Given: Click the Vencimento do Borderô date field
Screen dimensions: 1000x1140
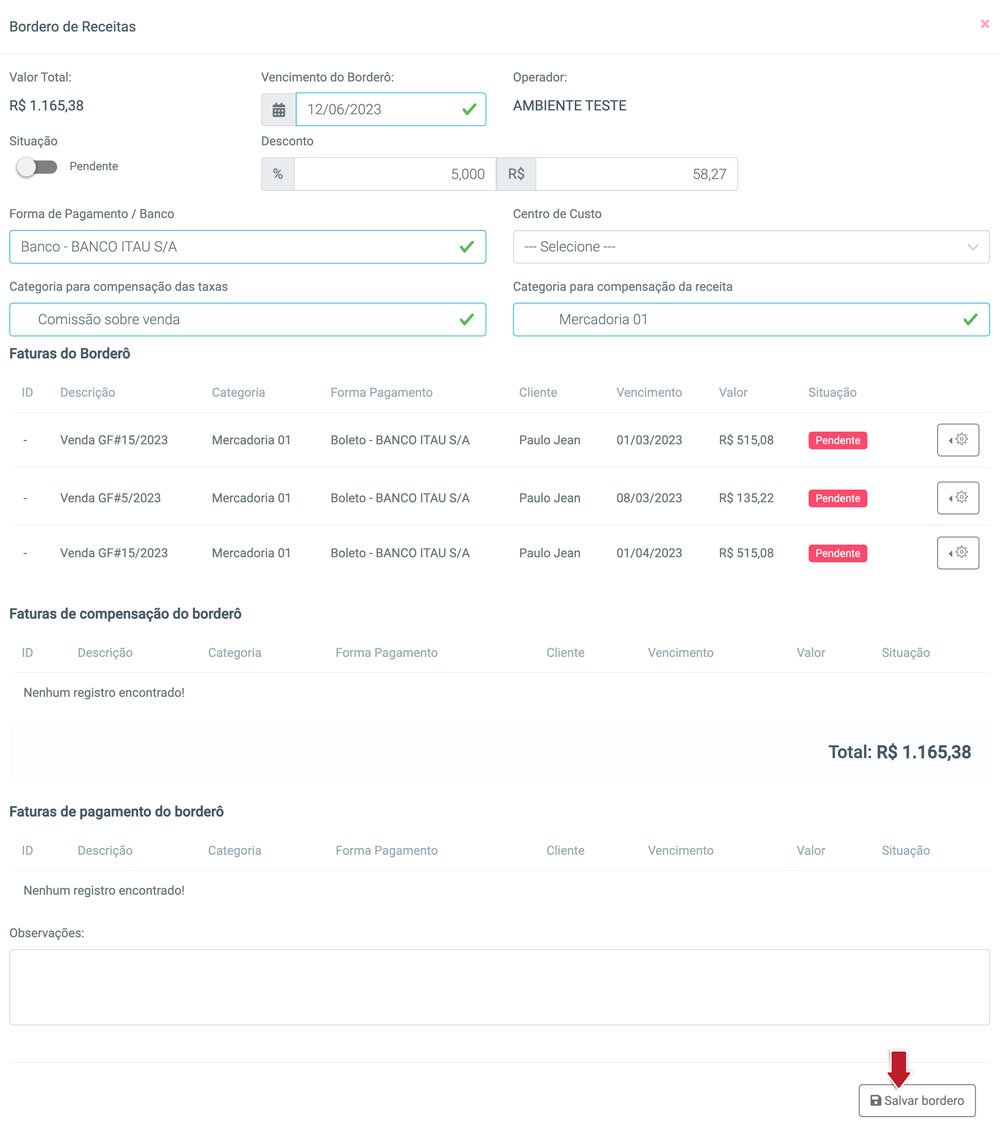Looking at the screenshot, I should point(391,110).
